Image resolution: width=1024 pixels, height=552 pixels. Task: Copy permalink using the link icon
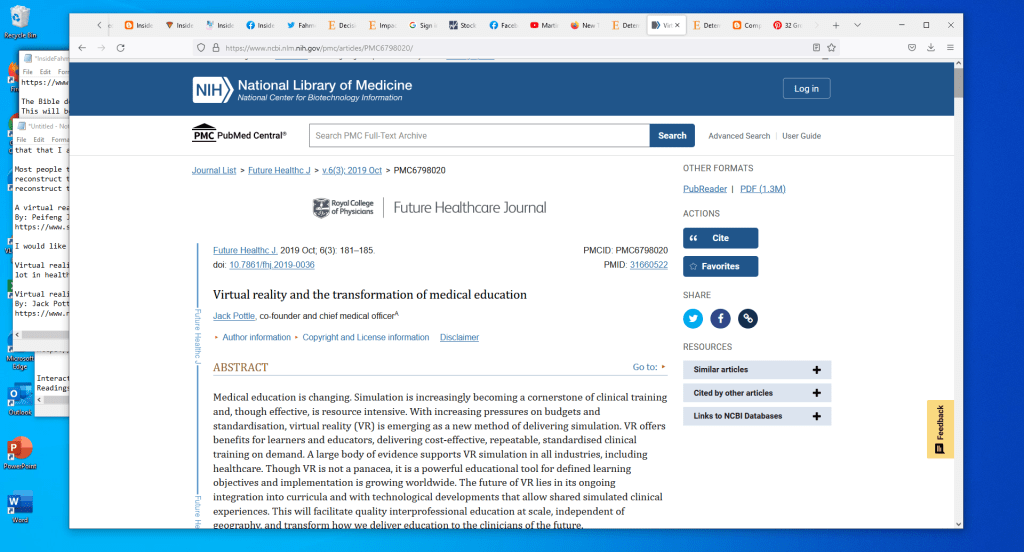pyautogui.click(x=748, y=318)
